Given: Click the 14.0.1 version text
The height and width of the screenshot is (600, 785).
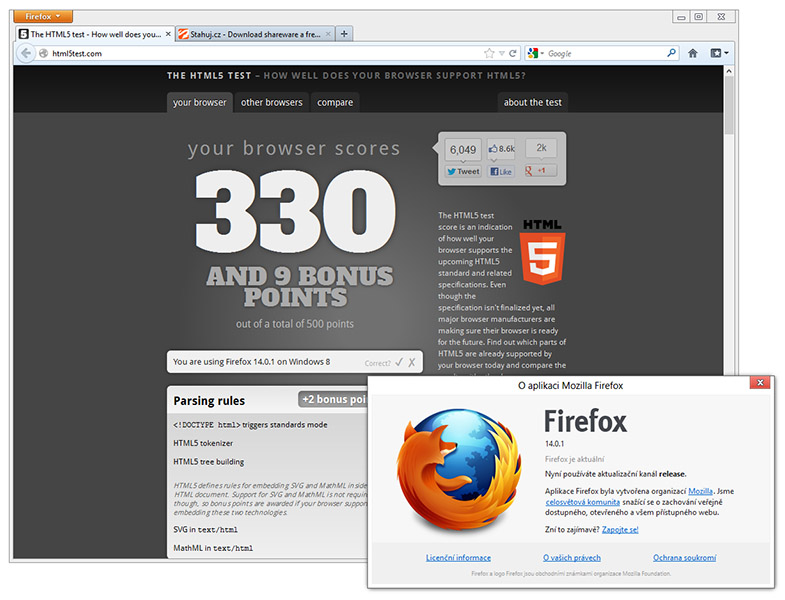Looking at the screenshot, I should point(554,444).
